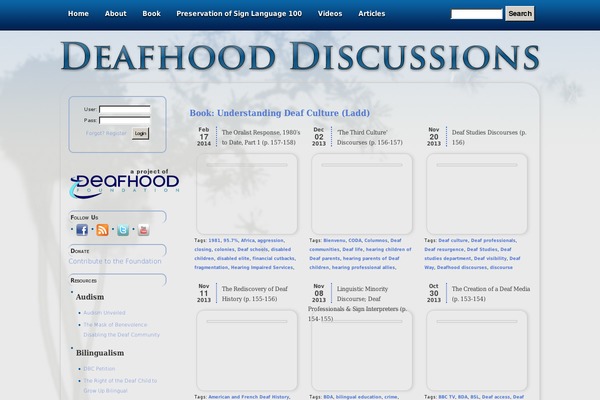The height and width of the screenshot is (400, 600).
Task: Open the Audism Unveiled resource link
Action: click(x=104, y=313)
